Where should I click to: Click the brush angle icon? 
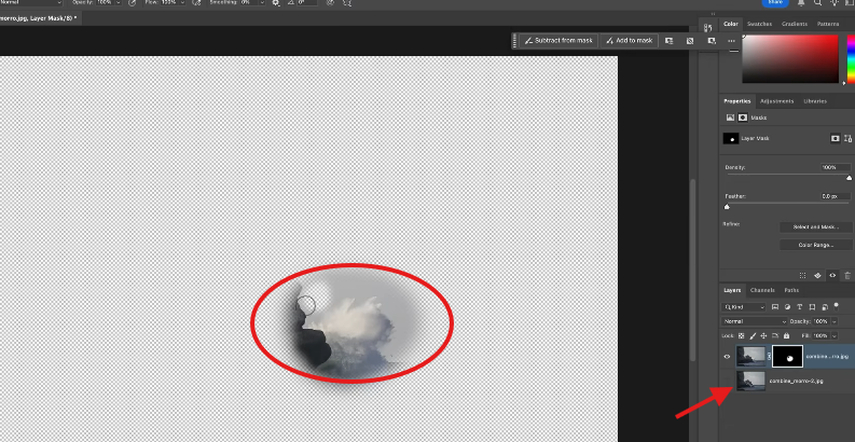click(291, 3)
